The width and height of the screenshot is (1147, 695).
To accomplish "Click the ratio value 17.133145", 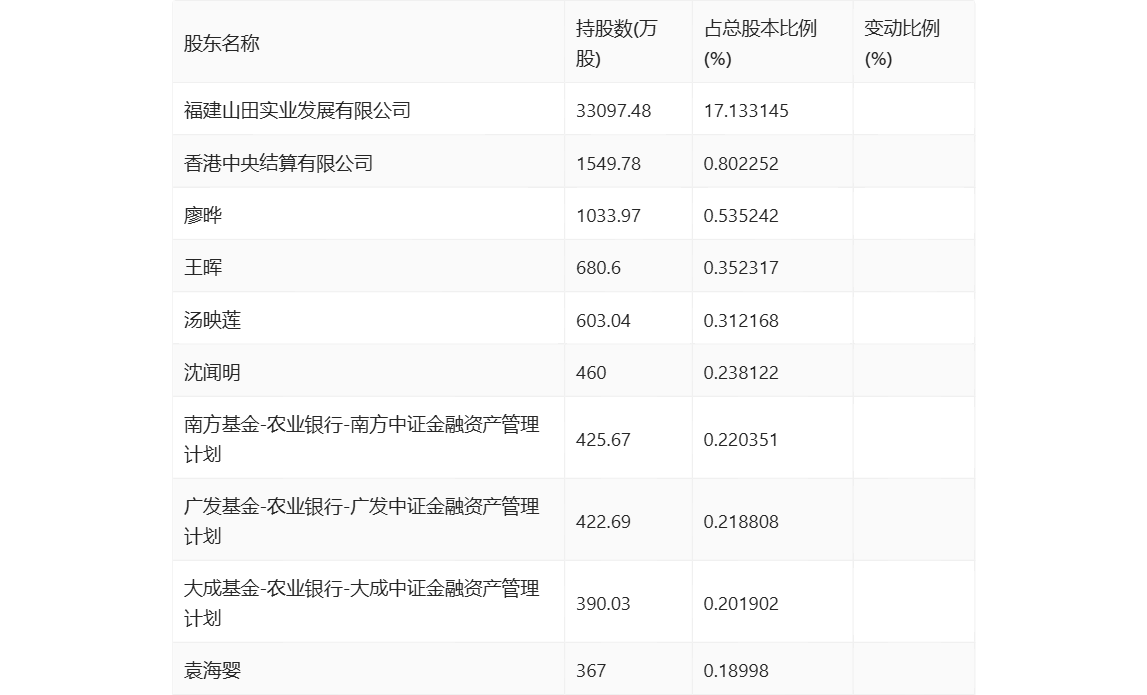I will pyautogui.click(x=746, y=110).
